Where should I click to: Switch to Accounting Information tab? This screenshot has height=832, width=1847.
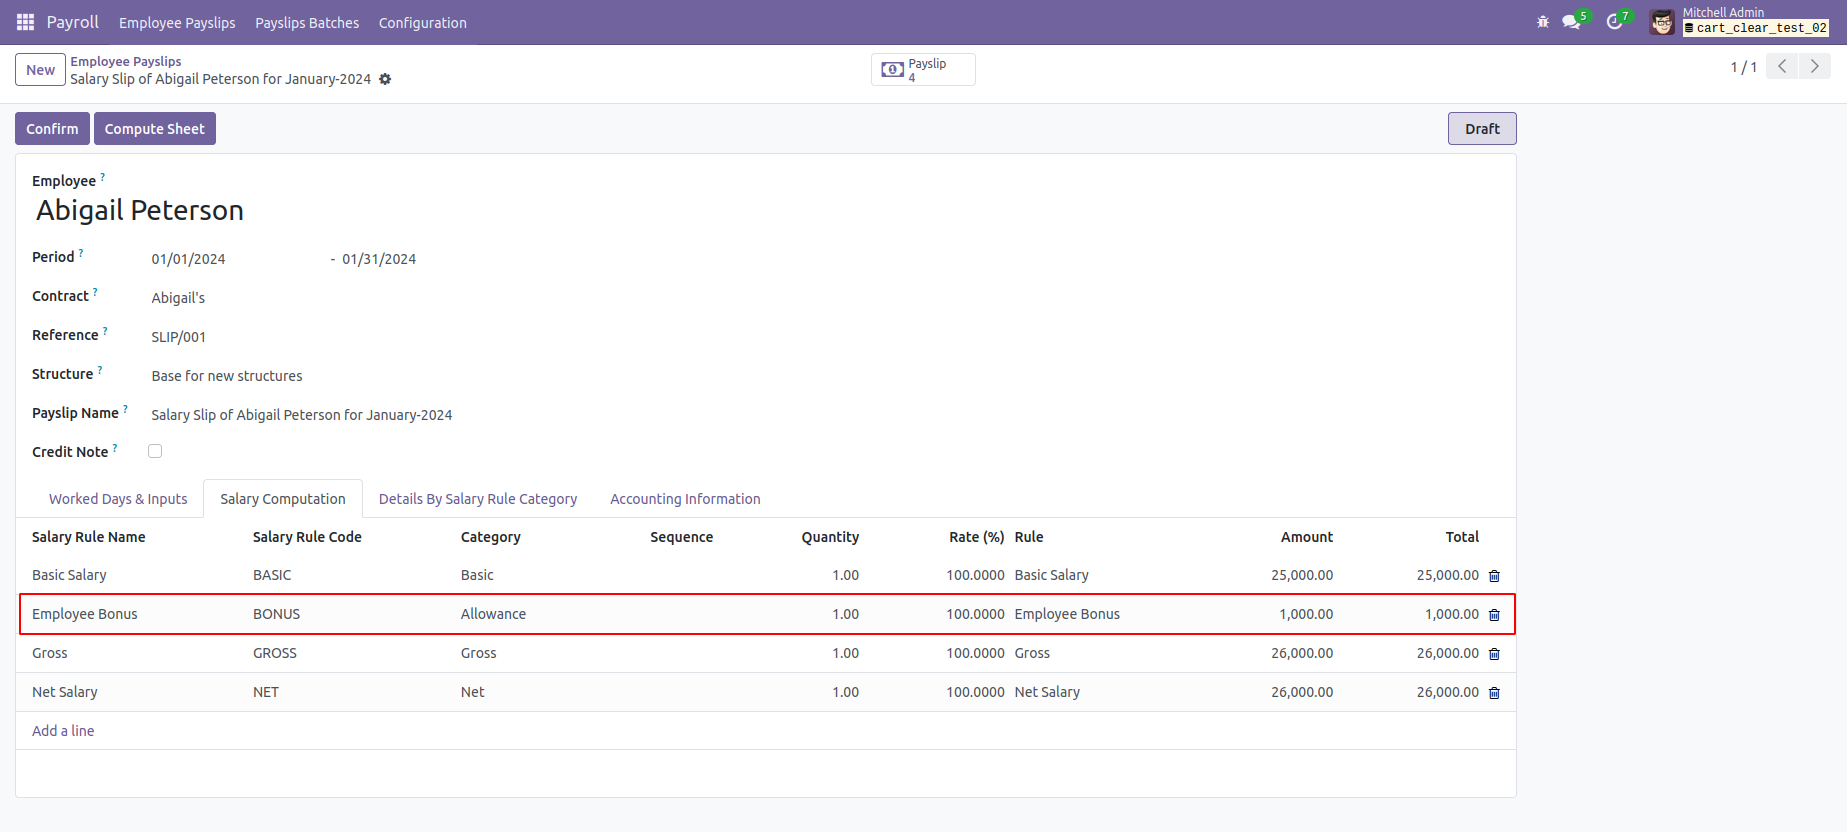pyautogui.click(x=685, y=499)
